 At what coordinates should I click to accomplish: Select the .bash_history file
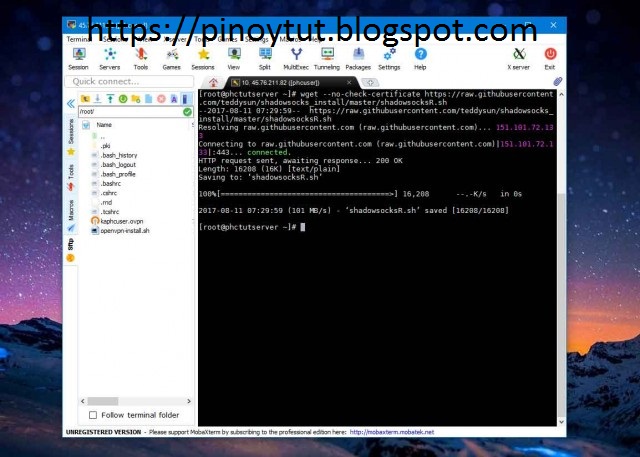pyautogui.click(x=119, y=155)
